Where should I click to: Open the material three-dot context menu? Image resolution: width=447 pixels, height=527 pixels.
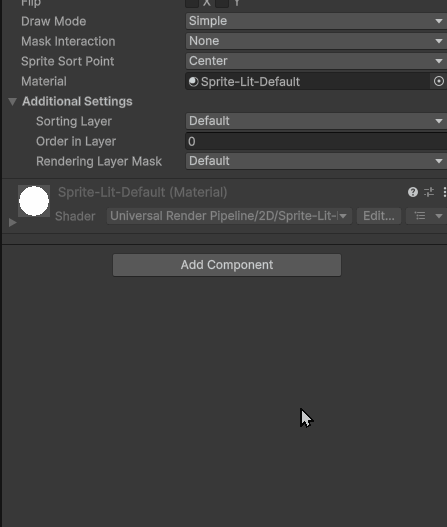tap(445, 192)
